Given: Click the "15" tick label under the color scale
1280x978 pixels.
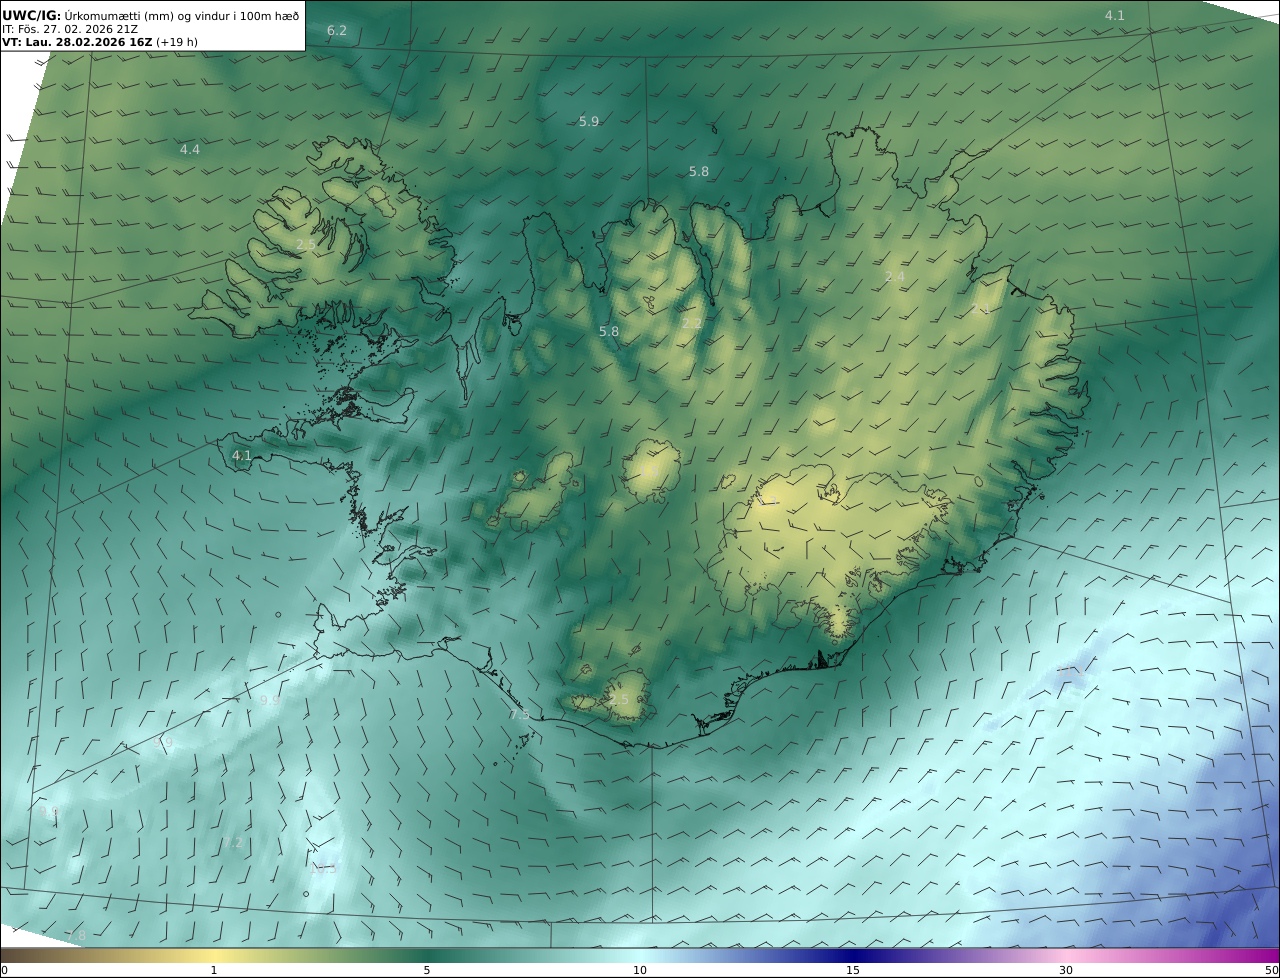Looking at the screenshot, I should (x=853, y=970).
